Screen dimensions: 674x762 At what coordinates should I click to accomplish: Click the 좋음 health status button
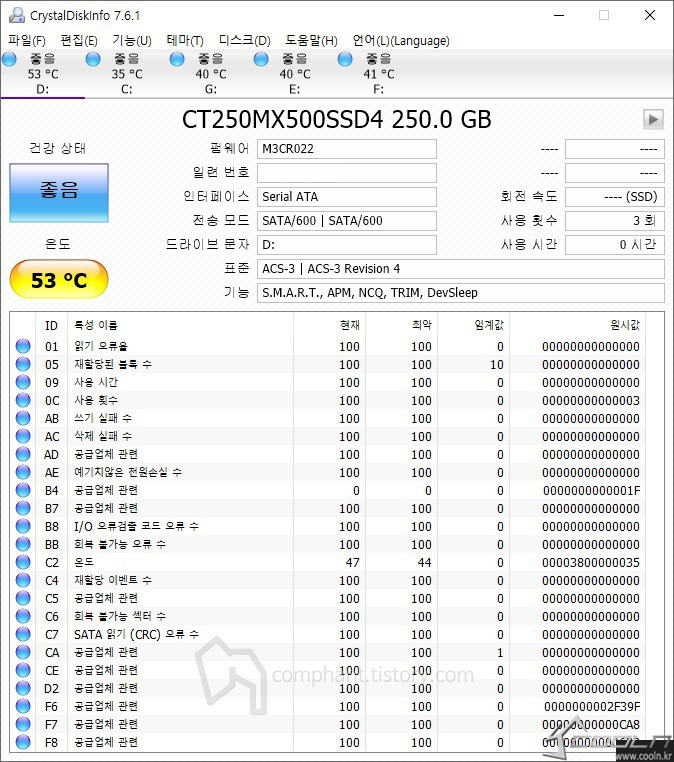pos(59,193)
